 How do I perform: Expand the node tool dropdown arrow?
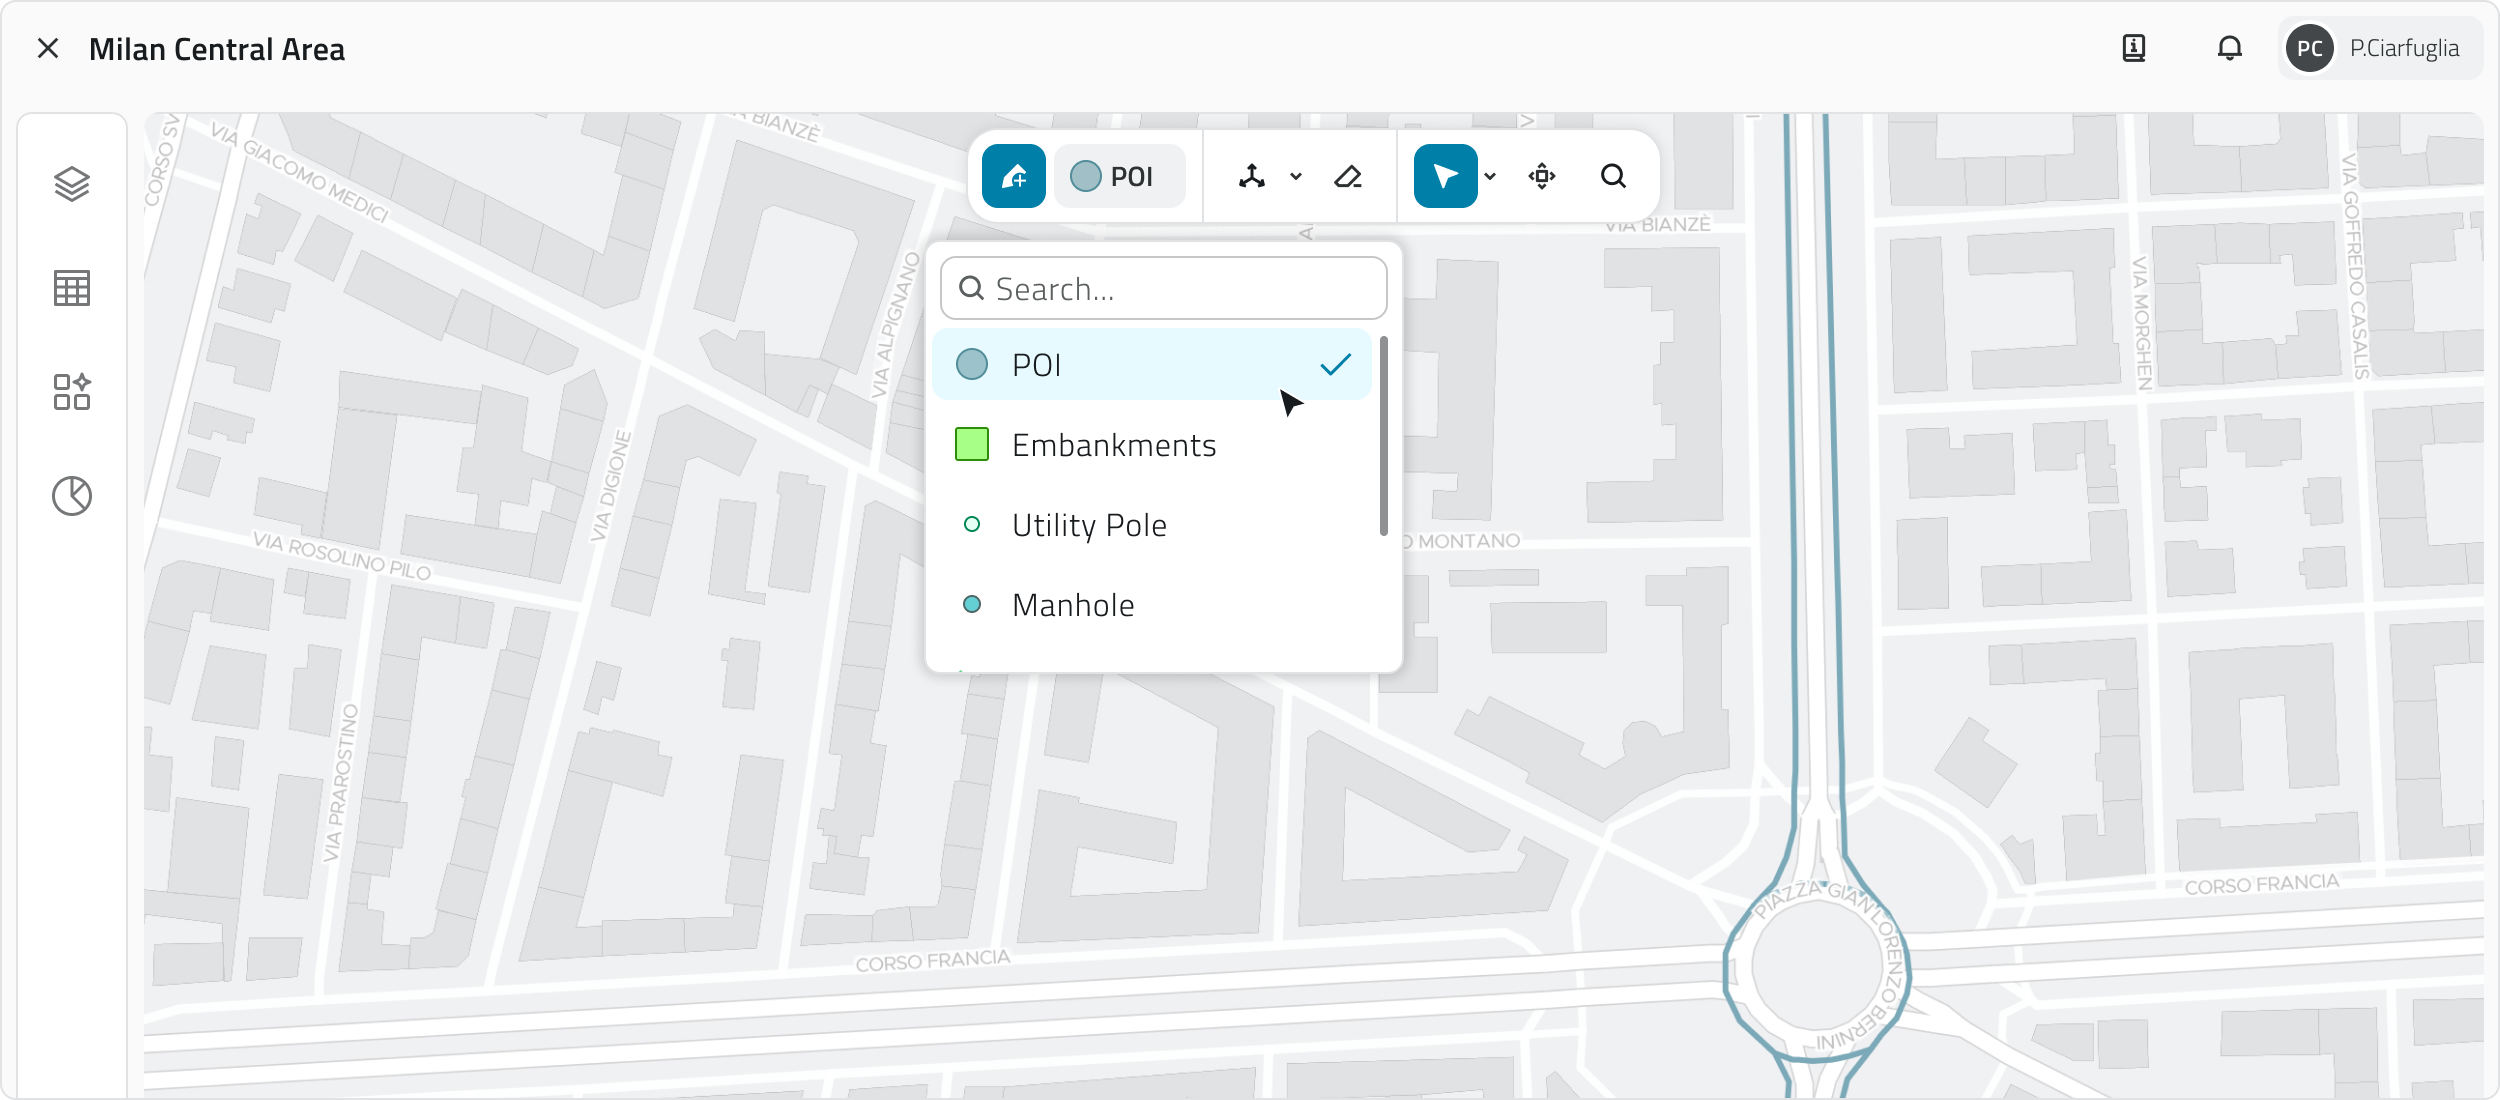(x=1296, y=177)
